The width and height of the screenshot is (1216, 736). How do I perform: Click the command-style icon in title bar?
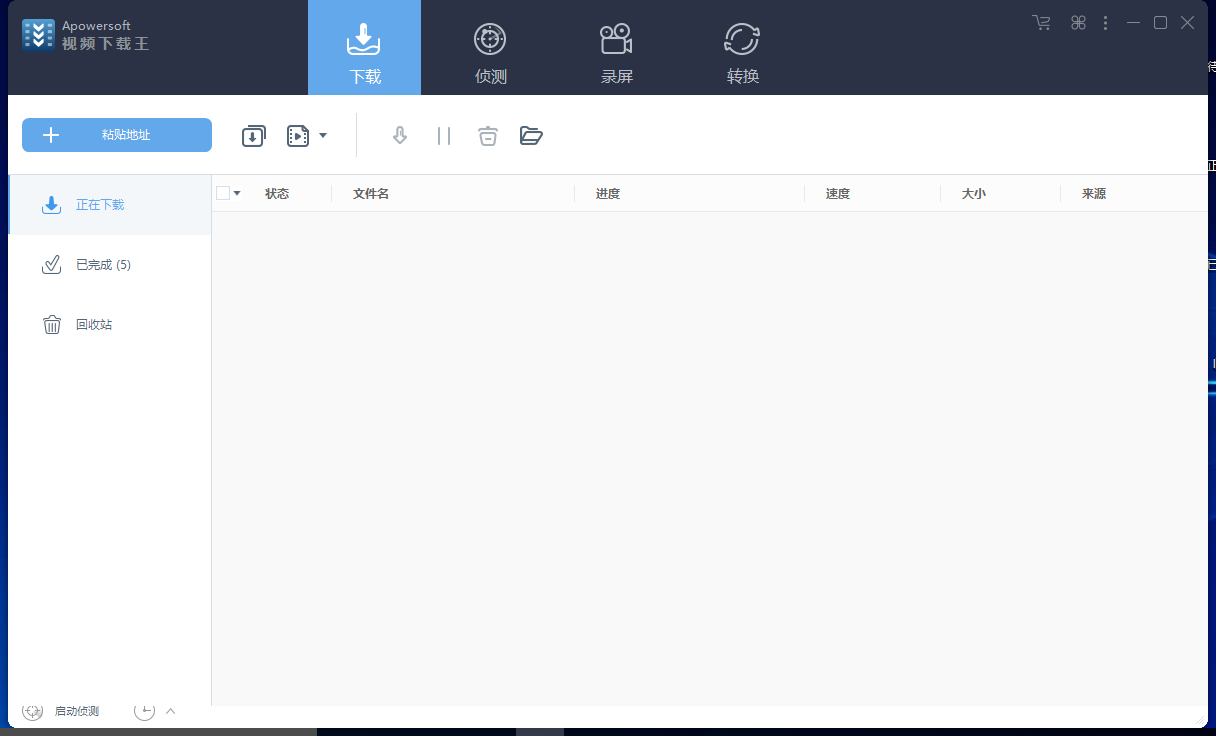pyautogui.click(x=1078, y=22)
